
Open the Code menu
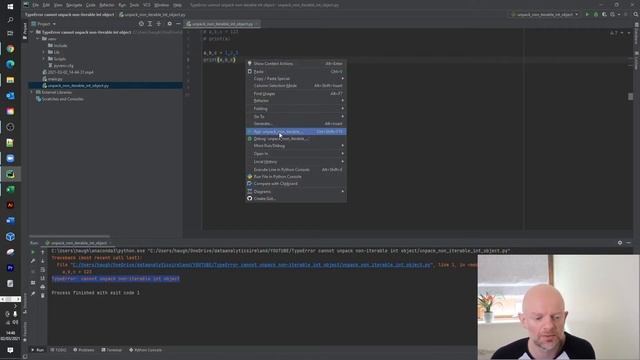click(91, 5)
